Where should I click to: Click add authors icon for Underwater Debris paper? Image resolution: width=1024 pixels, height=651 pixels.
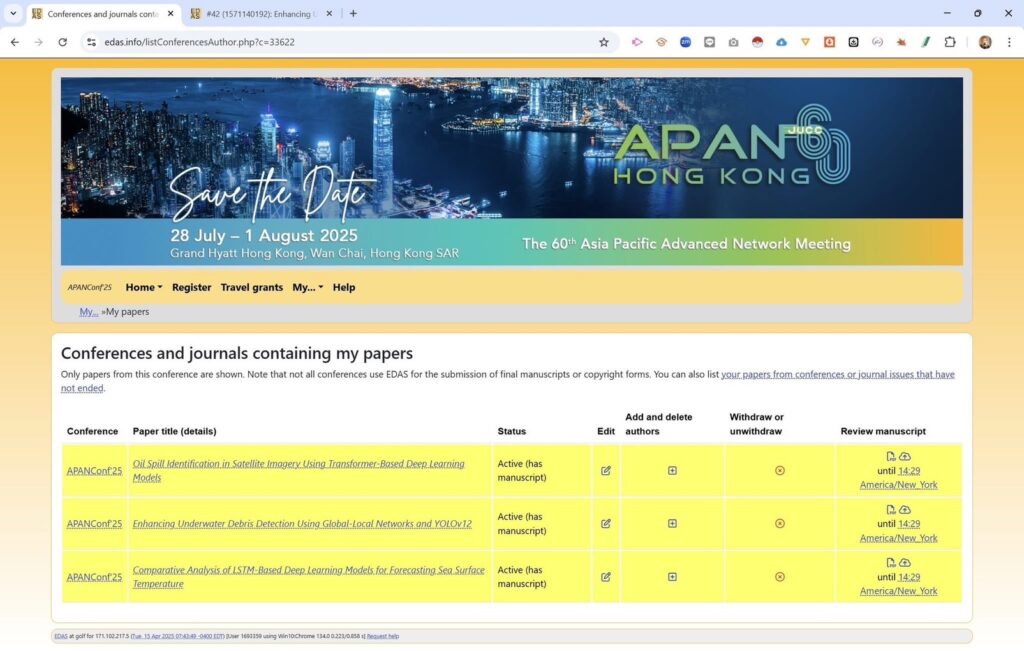tap(672, 523)
